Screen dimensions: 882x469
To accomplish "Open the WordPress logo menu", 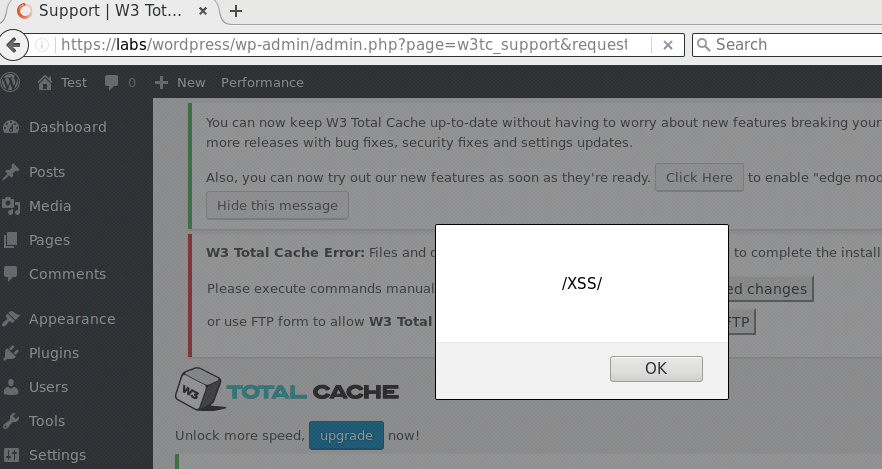I will tap(10, 82).
